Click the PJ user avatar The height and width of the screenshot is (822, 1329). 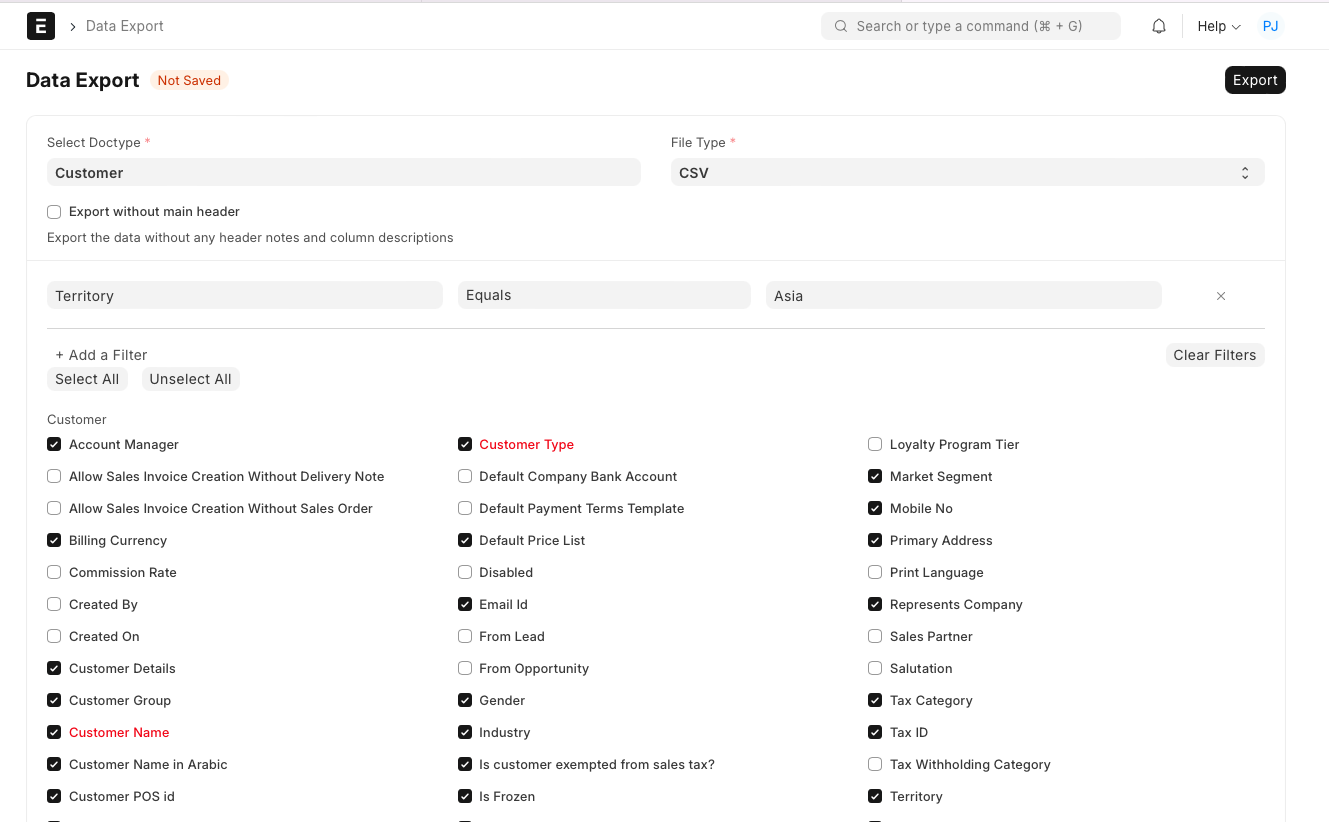point(1271,26)
